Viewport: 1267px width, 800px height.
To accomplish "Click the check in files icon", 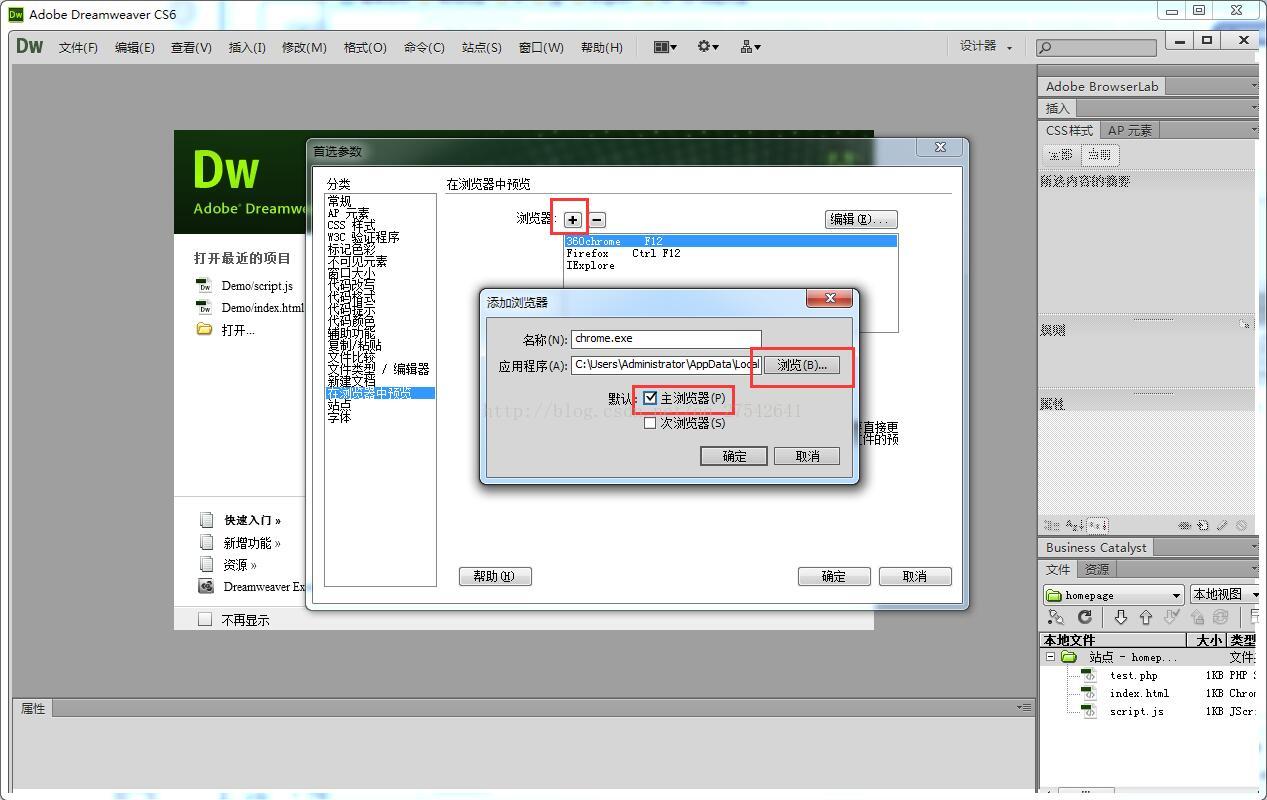I will pos(1197,618).
